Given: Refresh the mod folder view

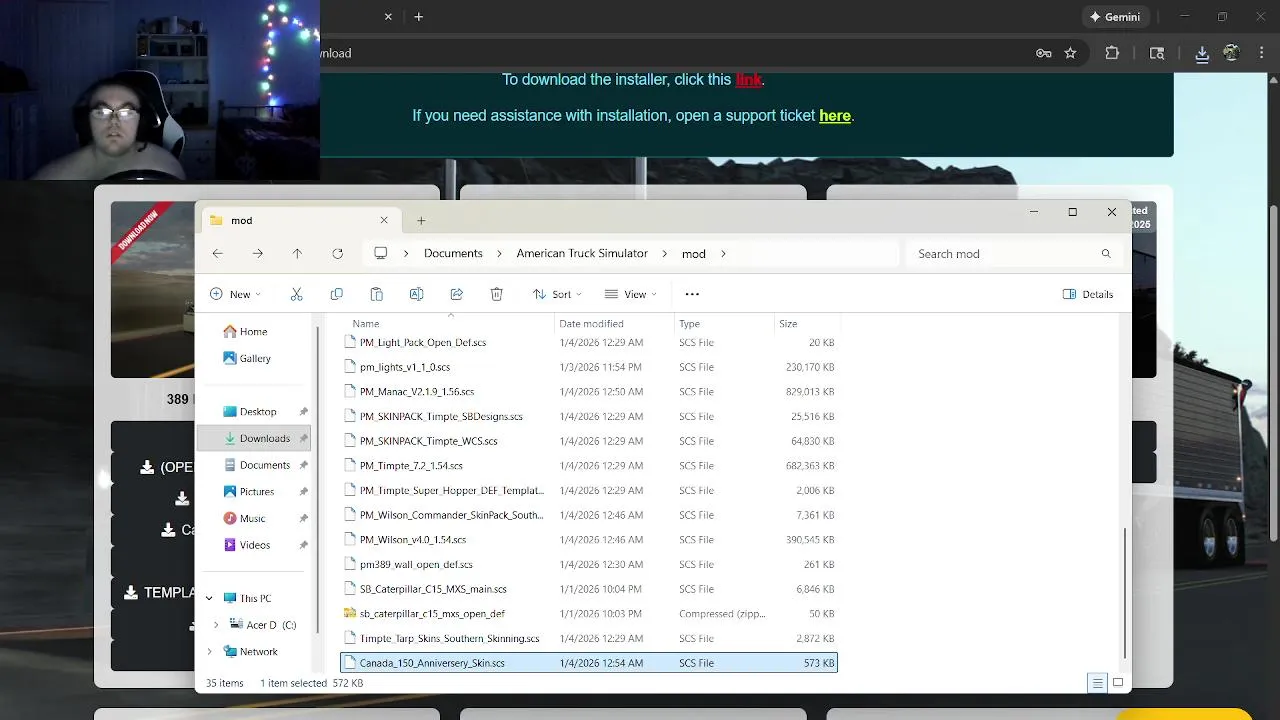Looking at the screenshot, I should (x=337, y=254).
